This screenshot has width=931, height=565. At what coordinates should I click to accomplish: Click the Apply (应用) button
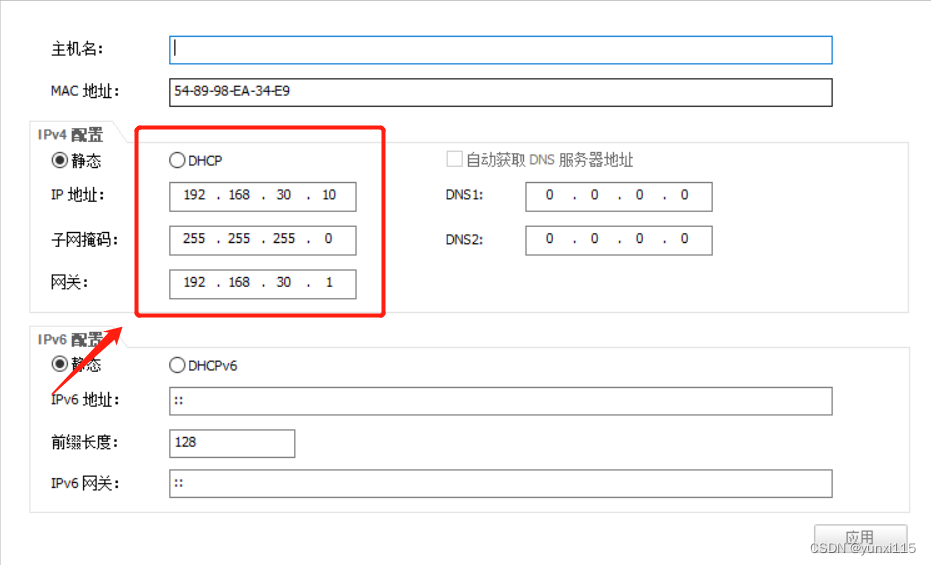point(860,538)
